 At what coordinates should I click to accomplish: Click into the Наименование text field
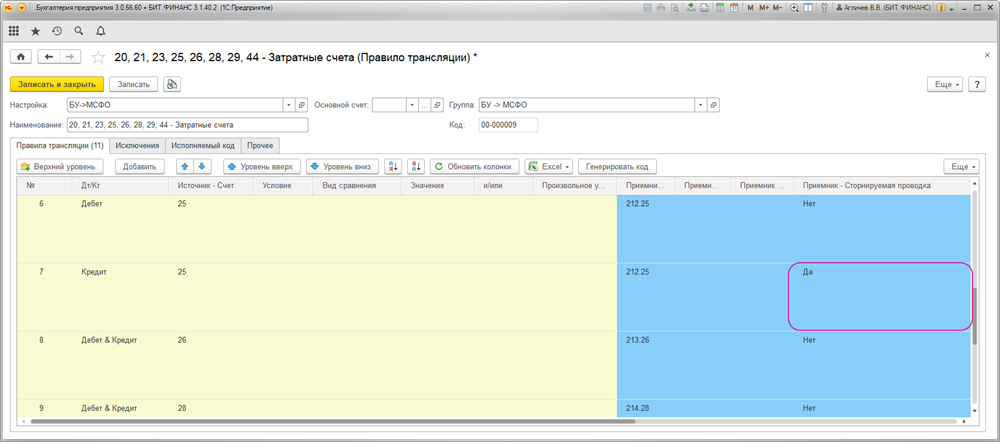click(x=187, y=125)
